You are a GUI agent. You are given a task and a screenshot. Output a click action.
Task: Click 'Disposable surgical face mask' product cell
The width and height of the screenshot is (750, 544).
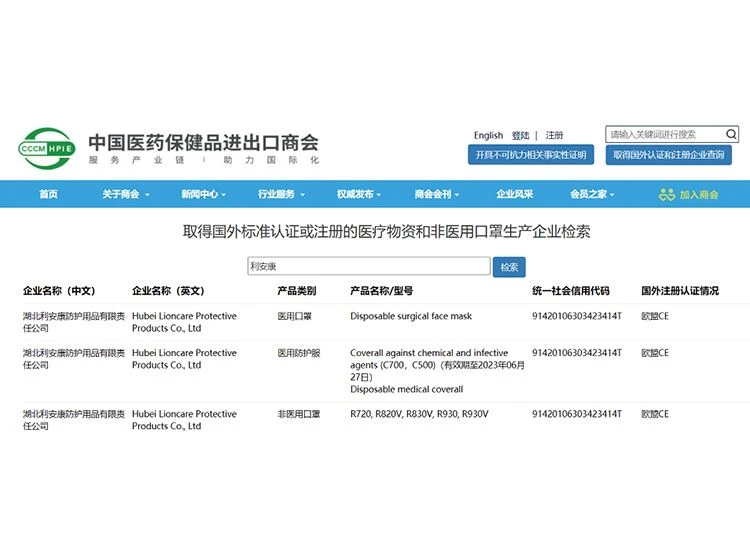click(x=411, y=316)
